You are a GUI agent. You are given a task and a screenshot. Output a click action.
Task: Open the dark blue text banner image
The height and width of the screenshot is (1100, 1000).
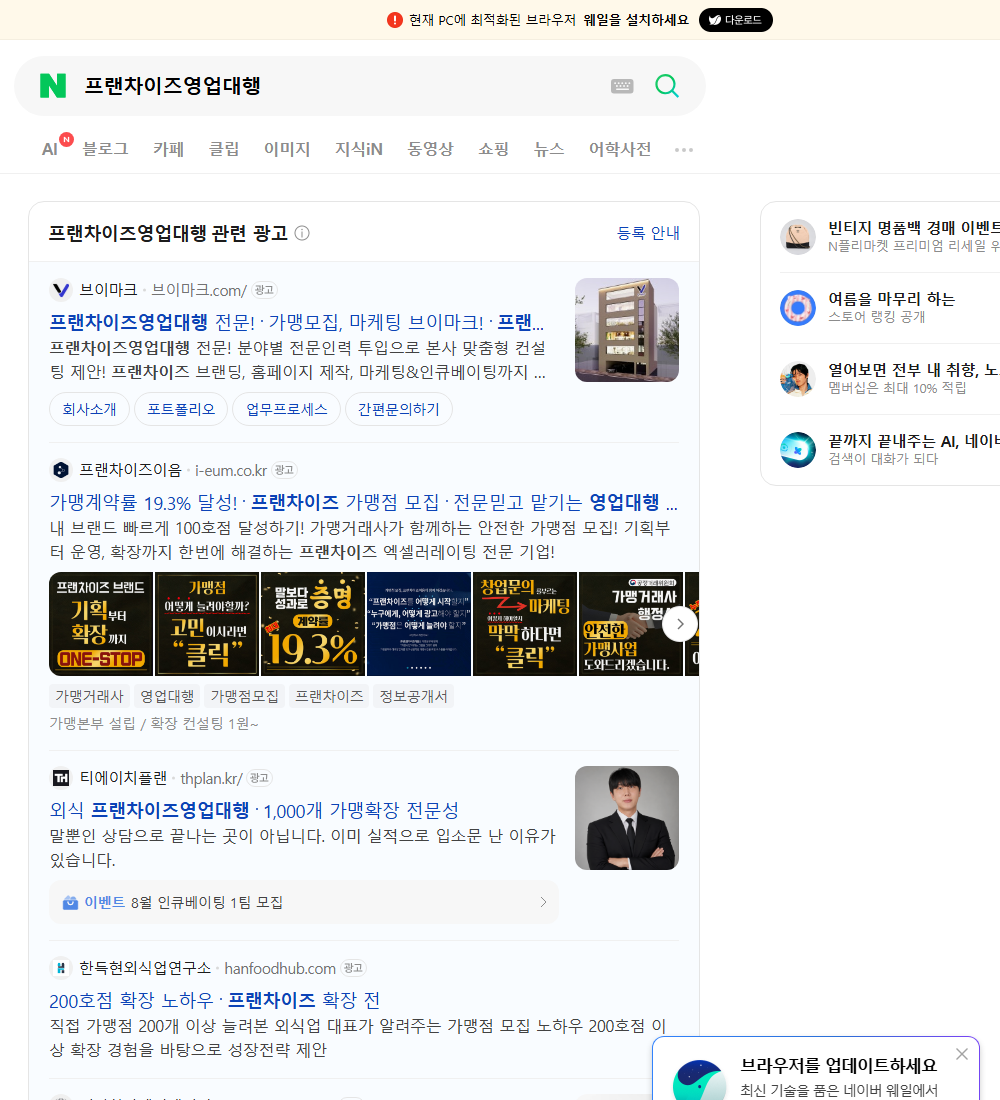click(419, 624)
